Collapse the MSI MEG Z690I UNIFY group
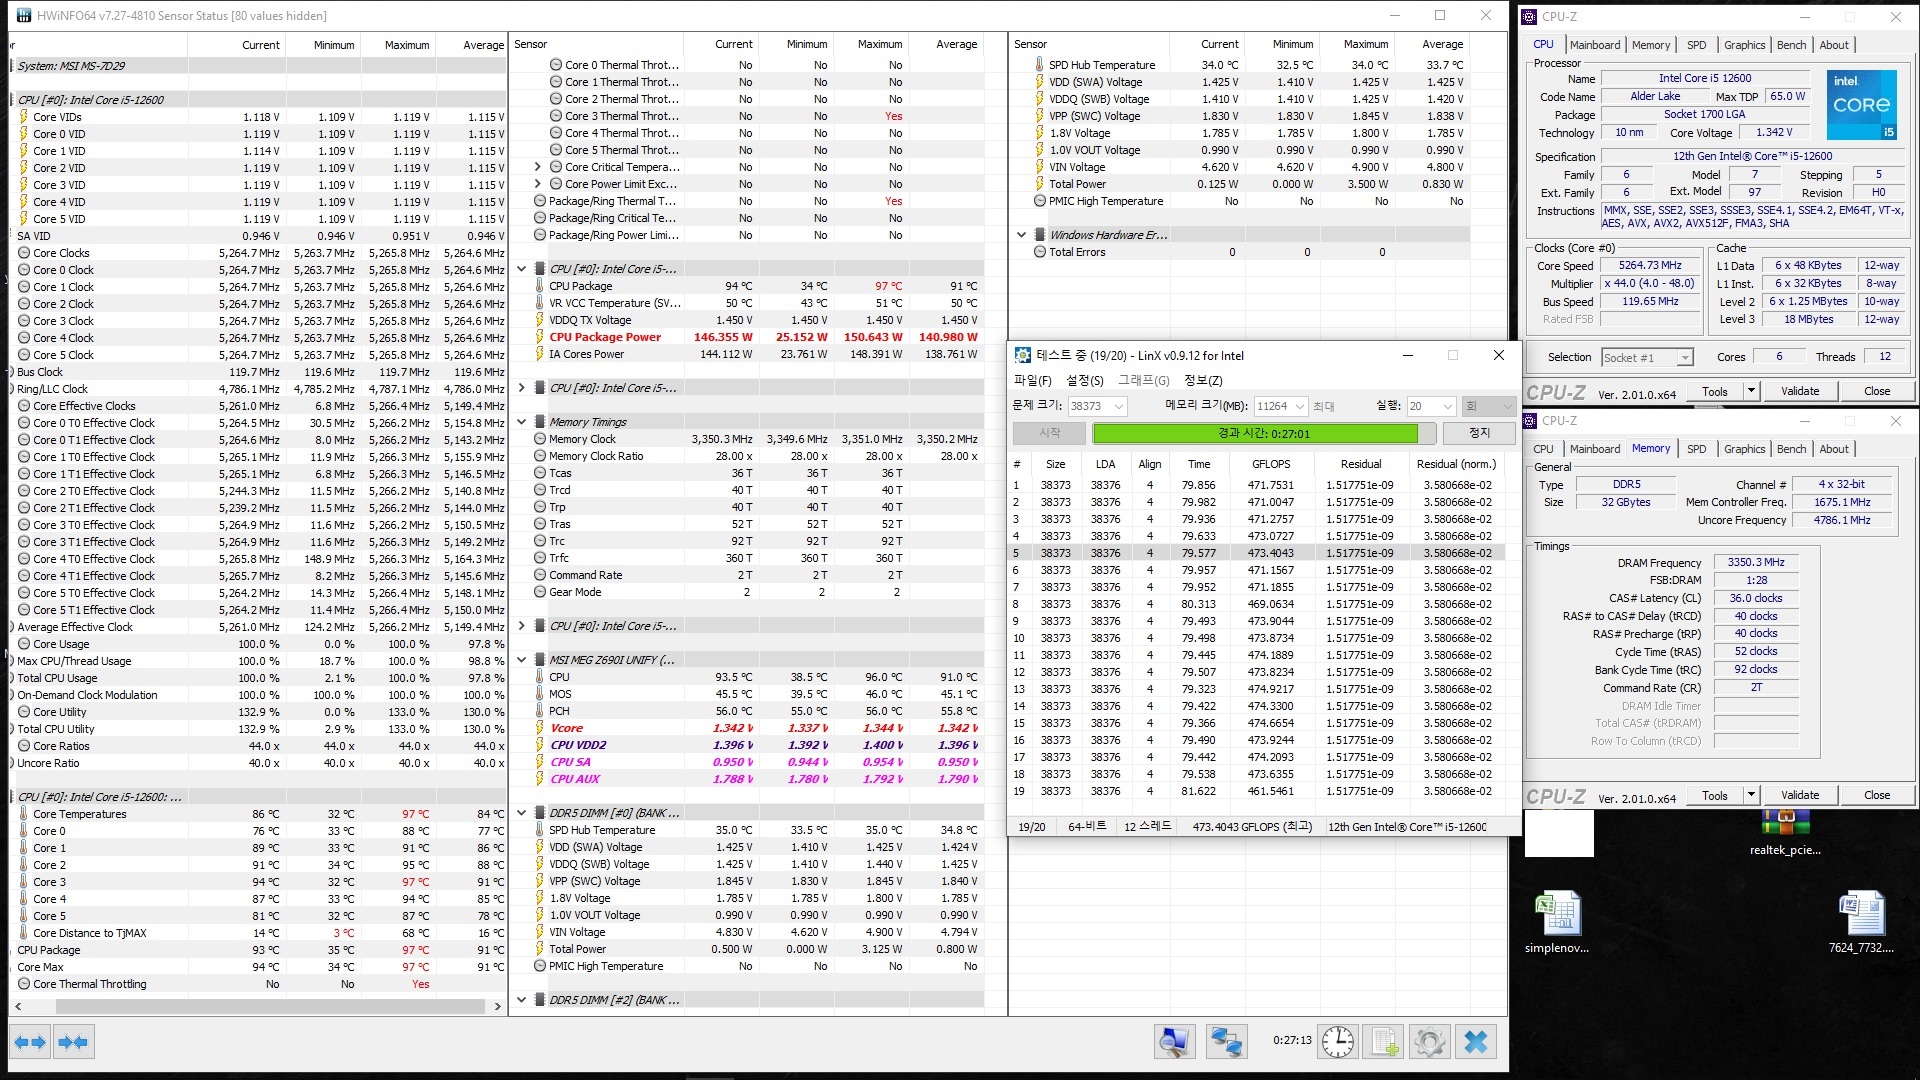The width and height of the screenshot is (1920, 1080). (521, 660)
